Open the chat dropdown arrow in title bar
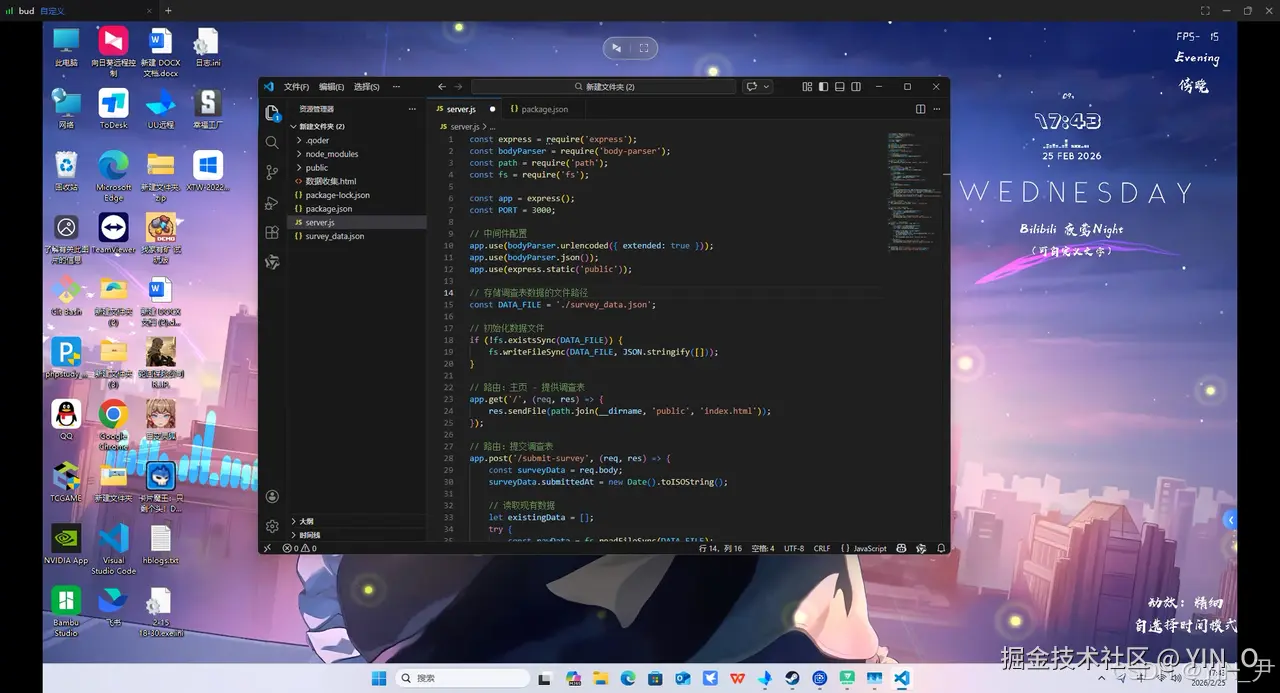The image size is (1280, 693). tap(767, 87)
